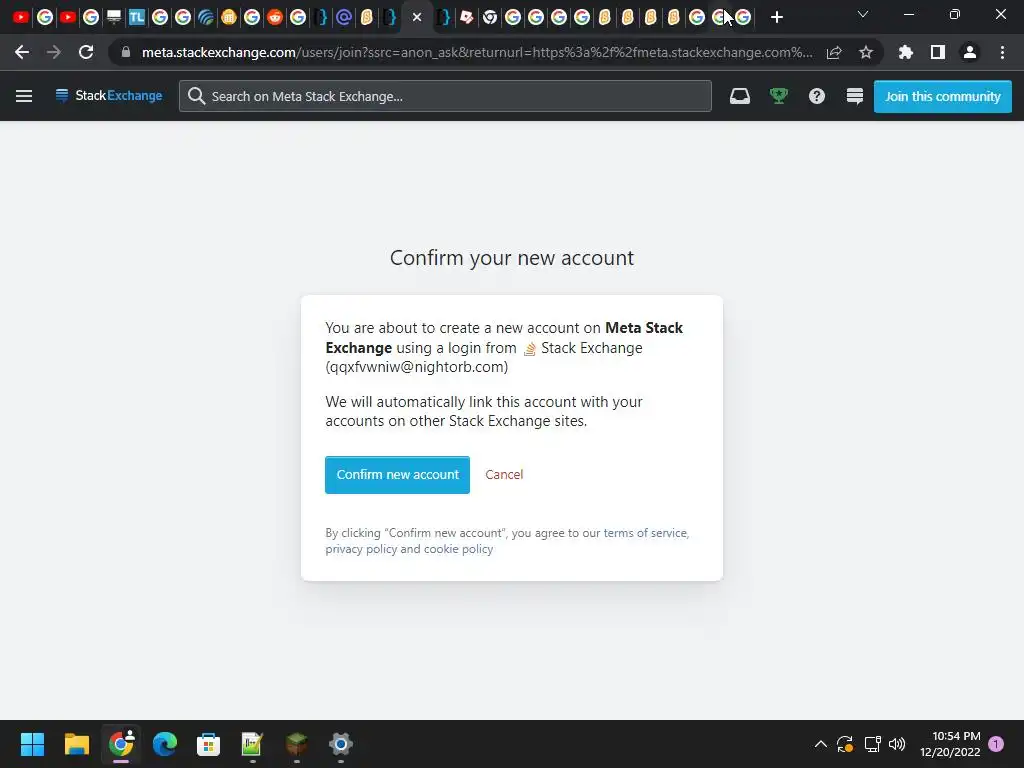Screen dimensions: 1024x768
Task: Expand the tab search chevron
Action: point(863,14)
